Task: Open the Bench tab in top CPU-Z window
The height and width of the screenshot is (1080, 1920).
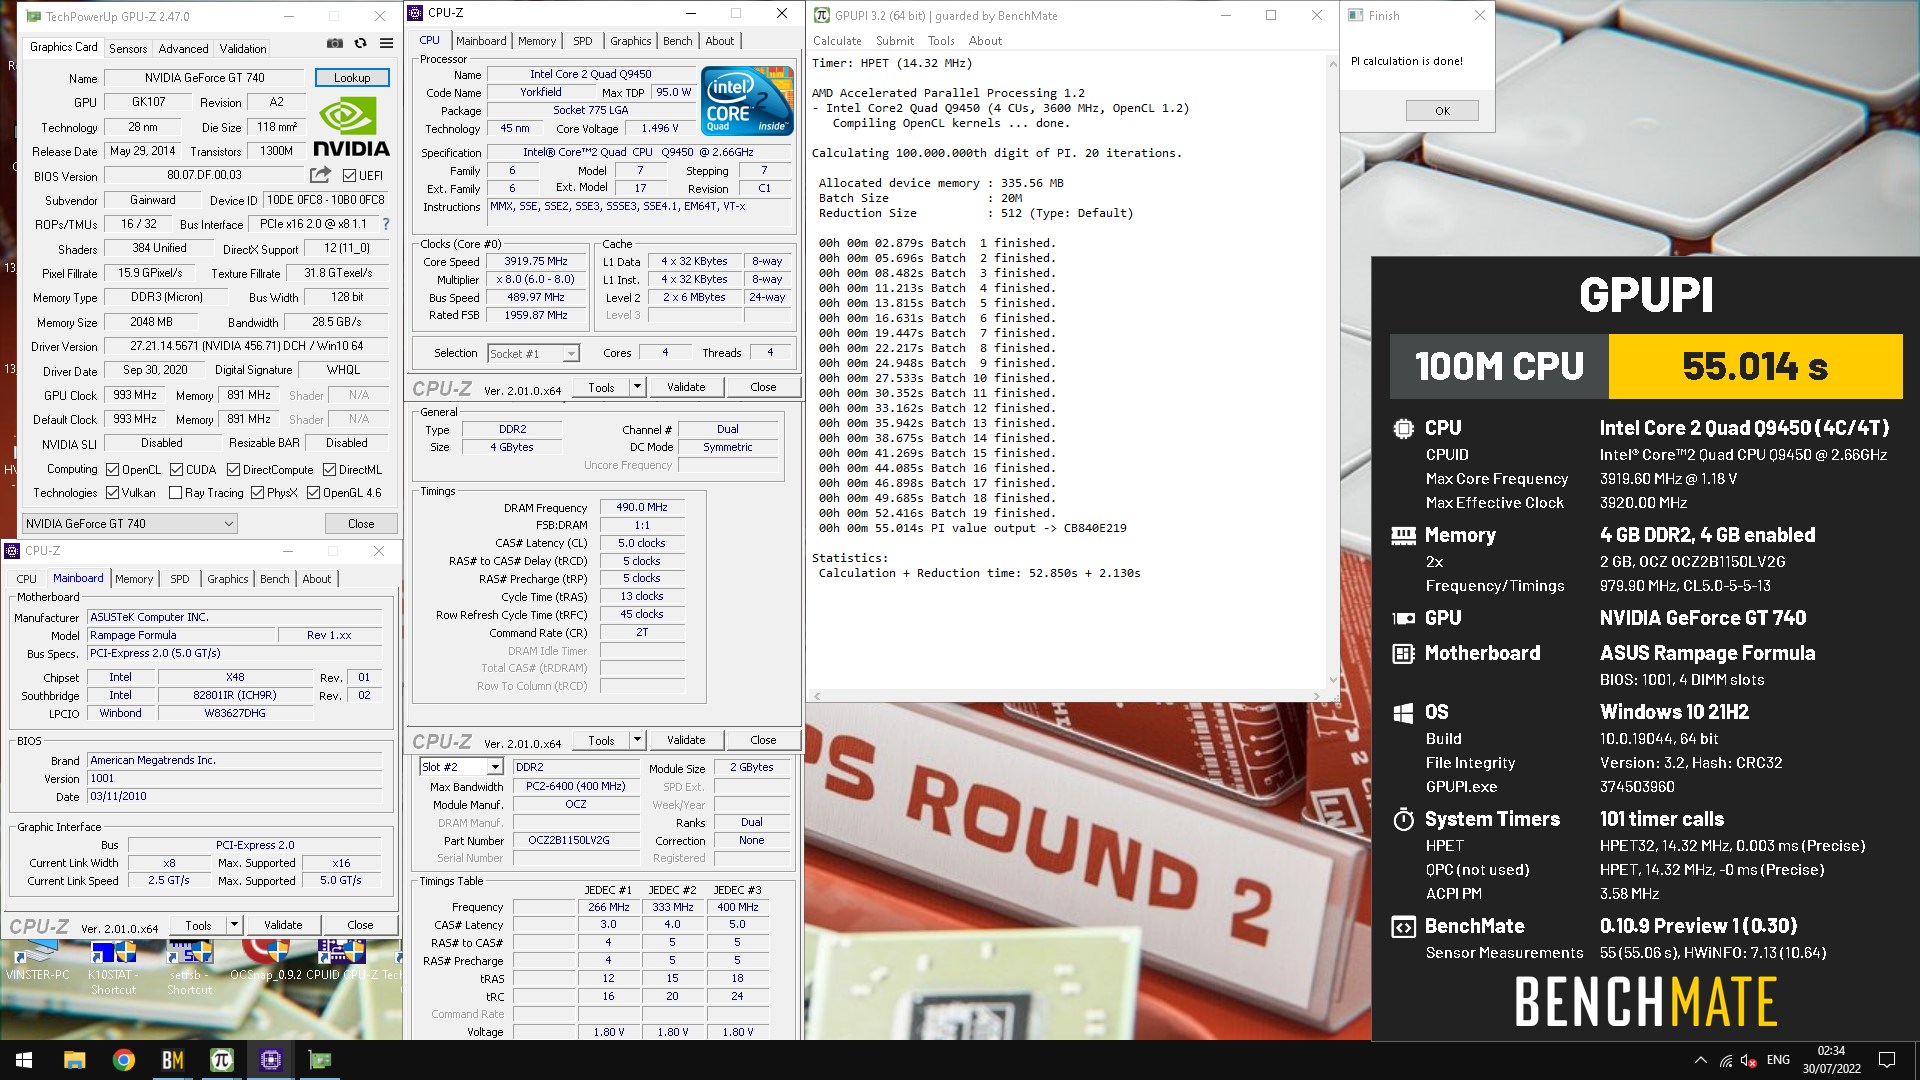Action: coord(677,41)
